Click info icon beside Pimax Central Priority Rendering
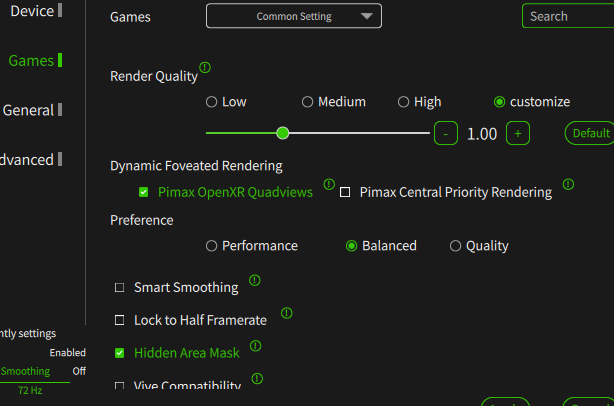The width and height of the screenshot is (614, 406). click(568, 185)
